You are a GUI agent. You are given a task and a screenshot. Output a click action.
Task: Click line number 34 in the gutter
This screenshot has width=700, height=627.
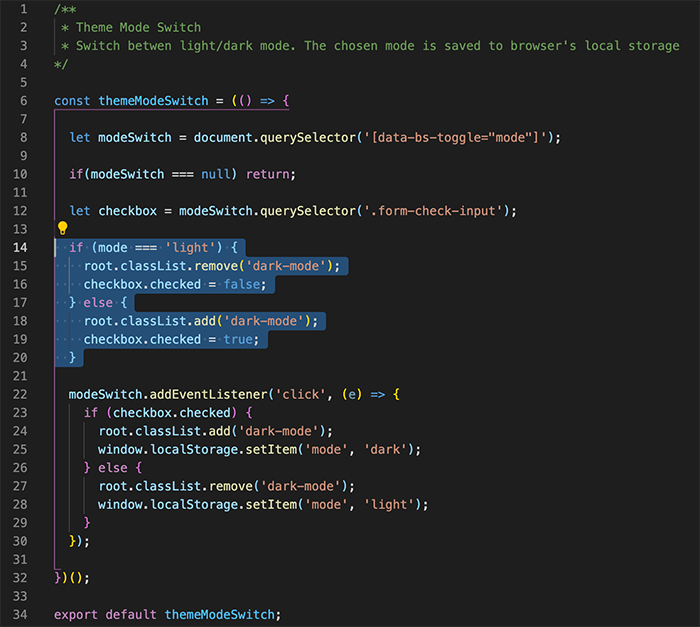click(x=20, y=614)
